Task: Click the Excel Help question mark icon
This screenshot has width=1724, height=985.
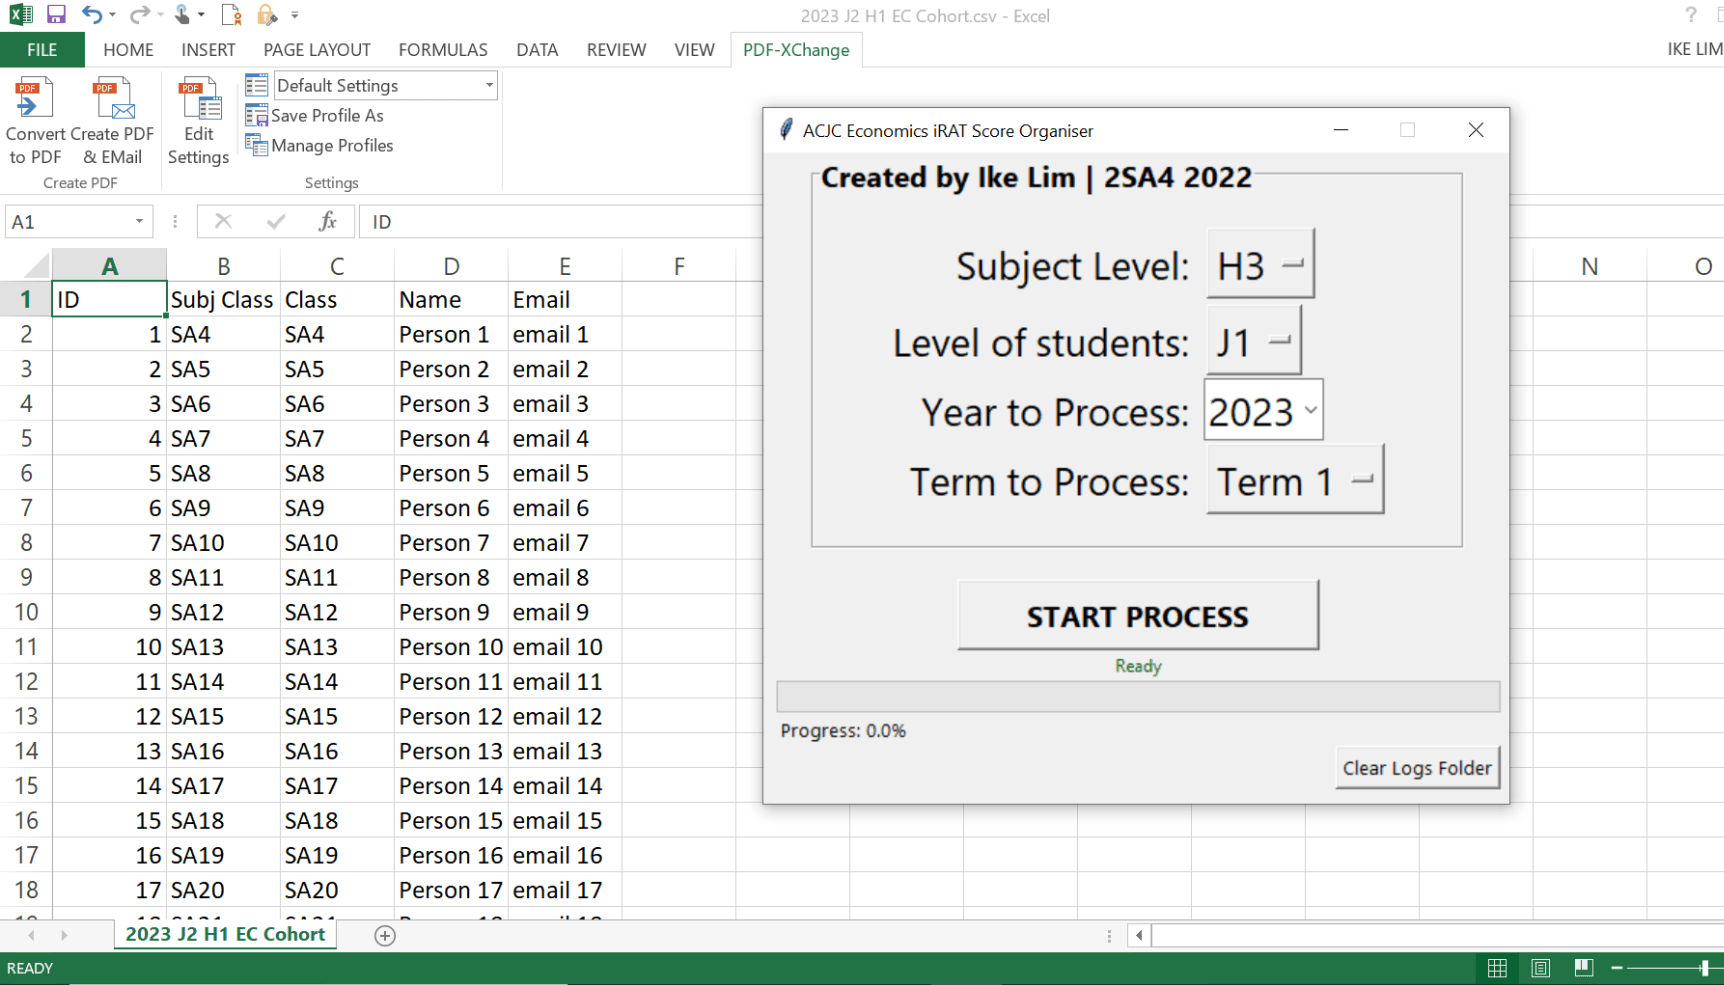Action: click(1691, 15)
